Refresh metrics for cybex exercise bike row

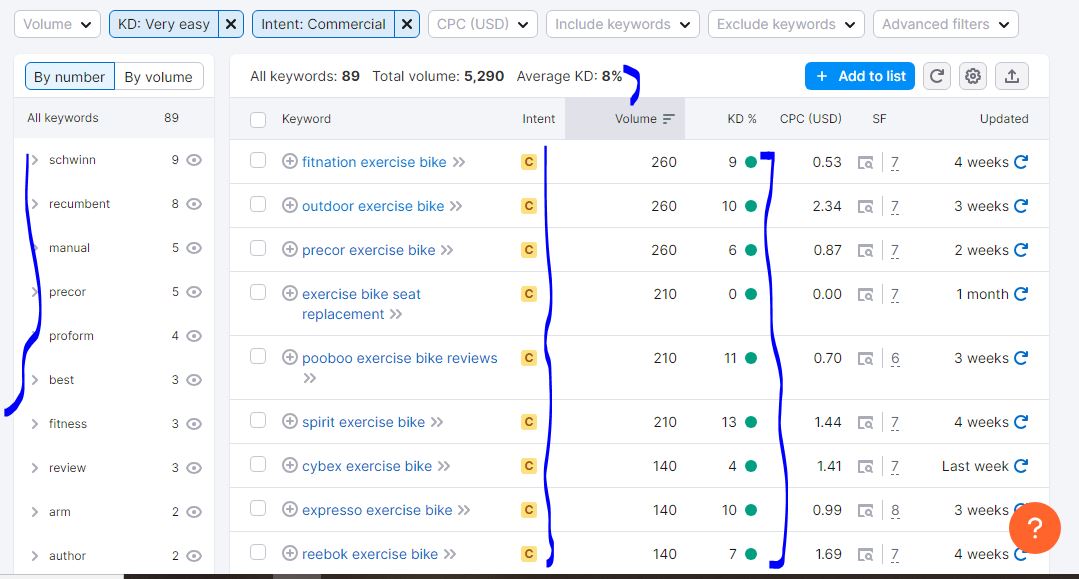[1021, 466]
